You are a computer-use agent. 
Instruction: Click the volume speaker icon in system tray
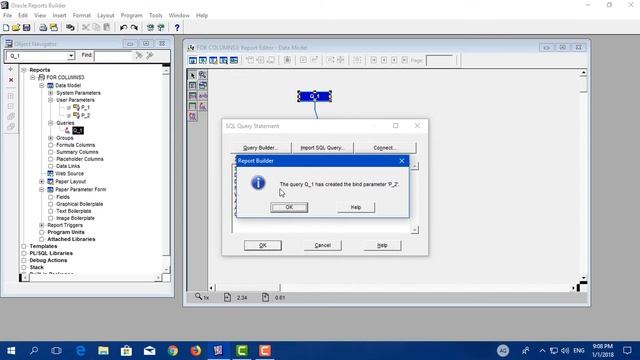[565, 351]
